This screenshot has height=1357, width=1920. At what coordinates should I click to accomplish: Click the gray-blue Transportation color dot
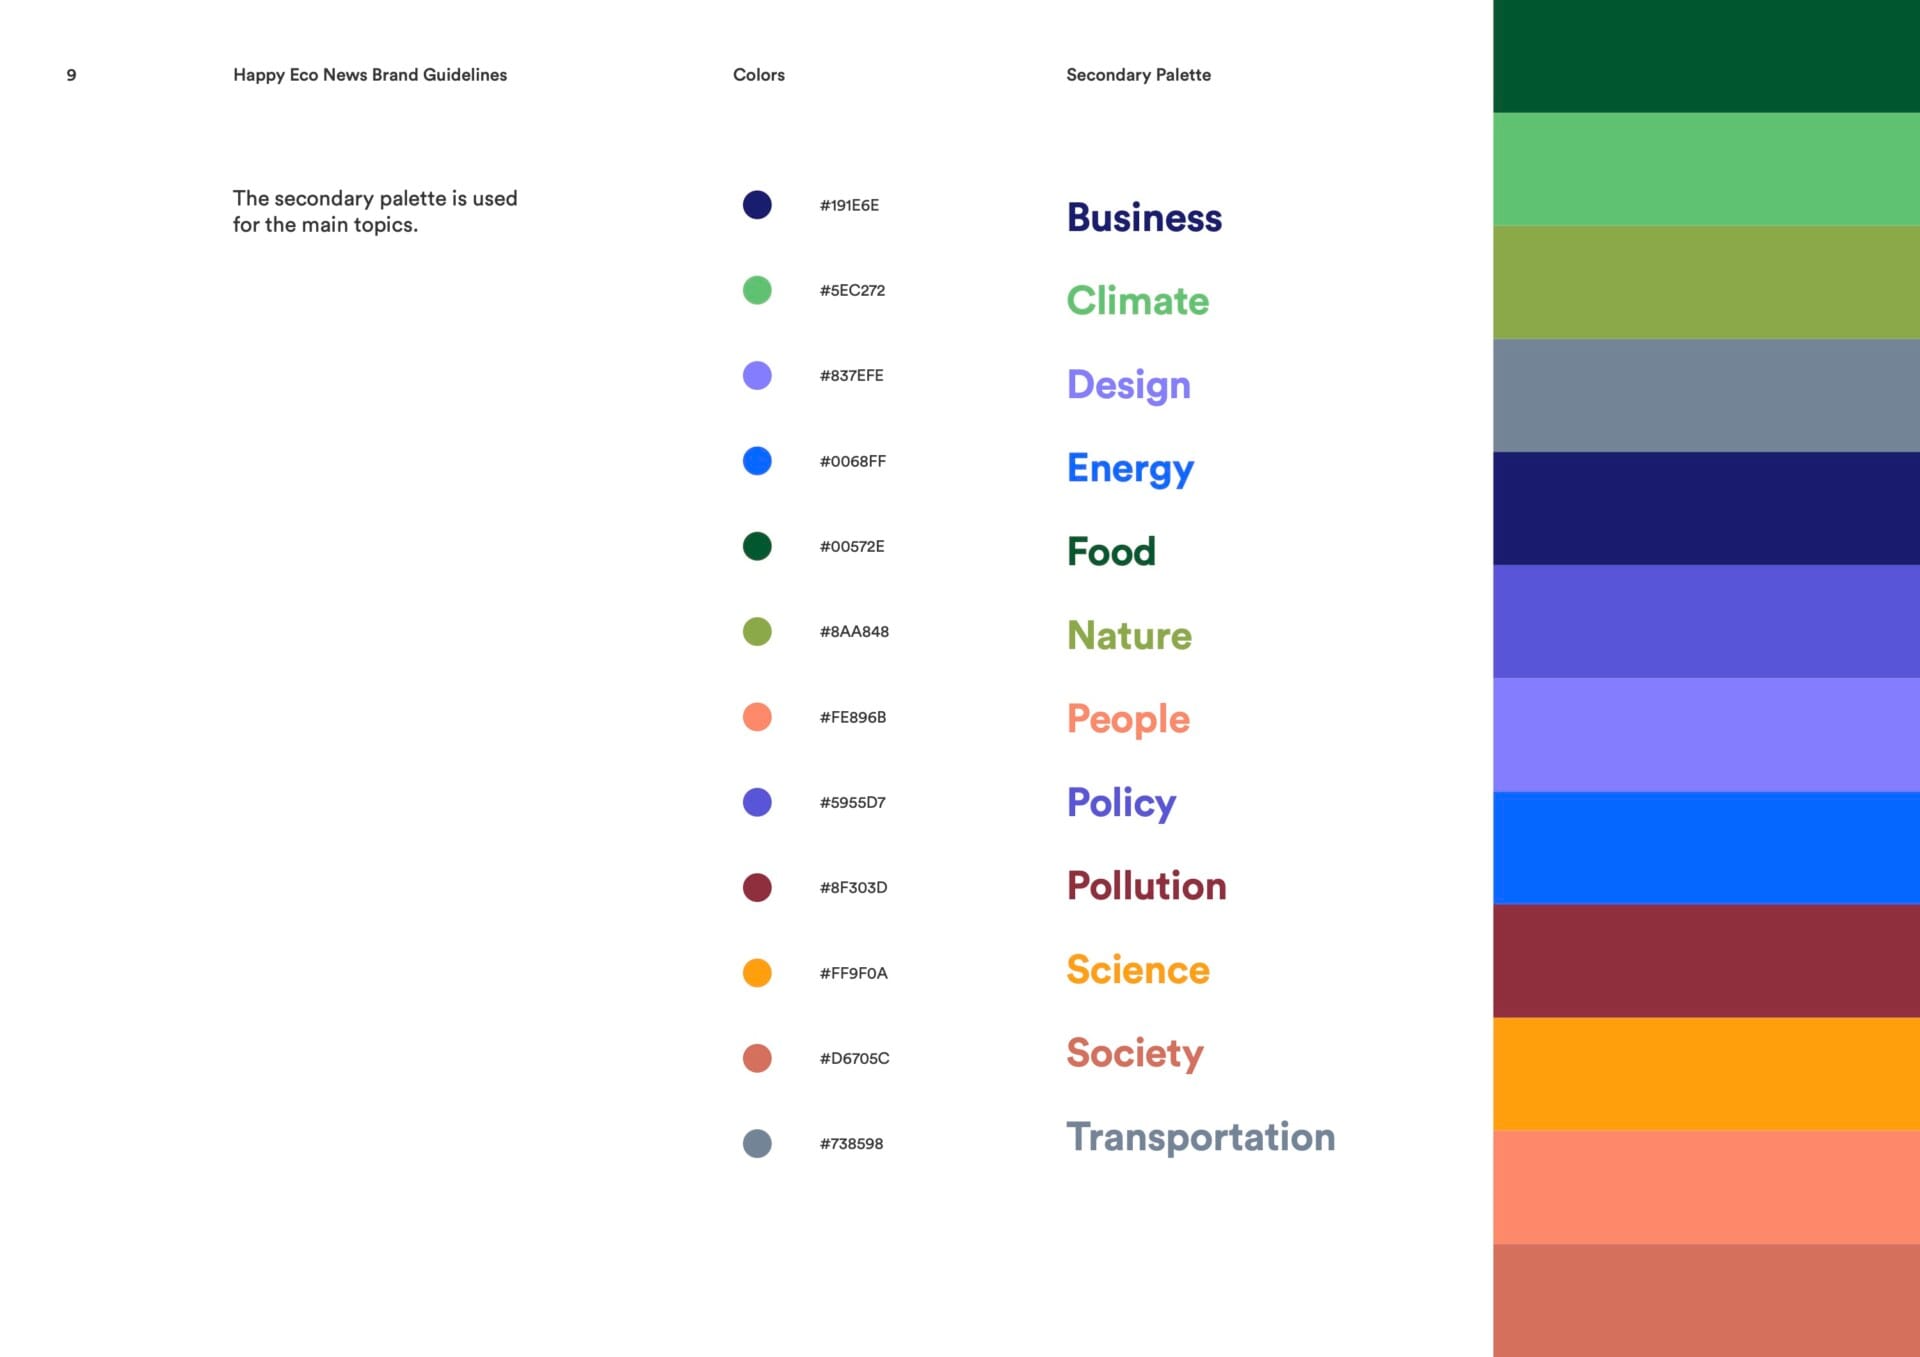pyautogui.click(x=757, y=1143)
